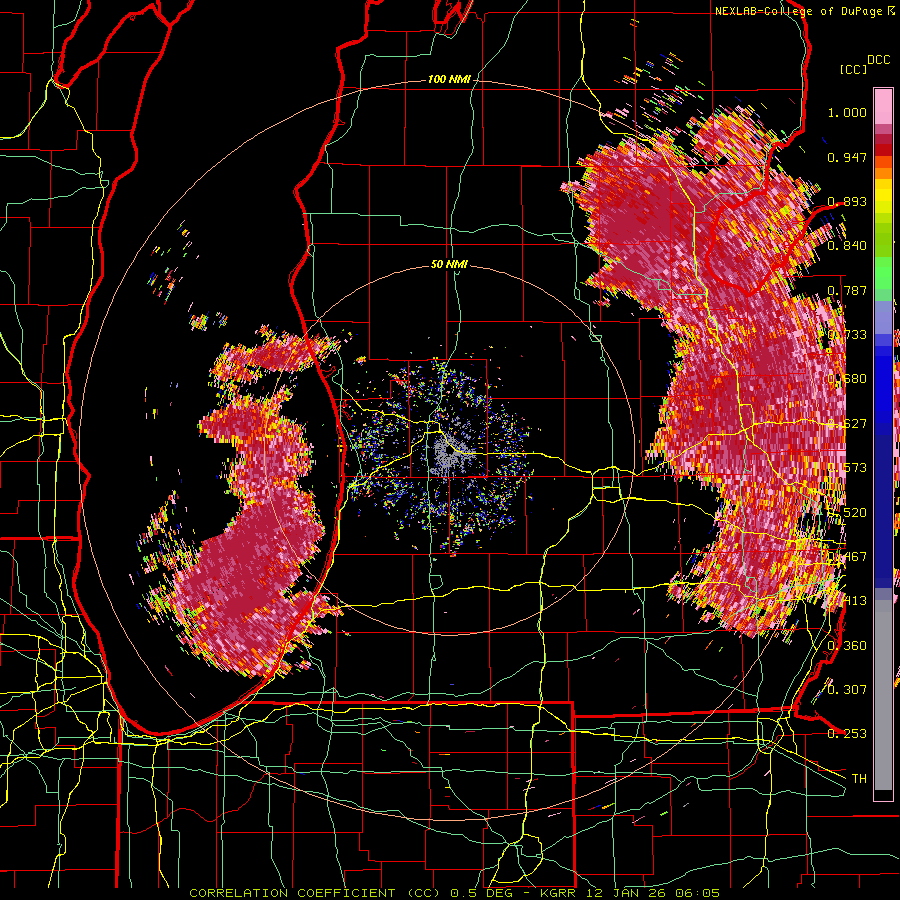Click the NEXLAB-College of DuPage credit text

(798, 11)
